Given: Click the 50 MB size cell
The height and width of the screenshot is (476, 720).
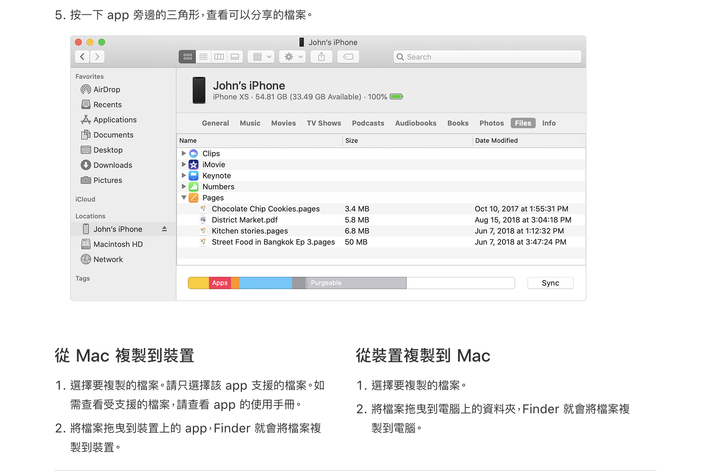Looking at the screenshot, I should click(356, 242).
